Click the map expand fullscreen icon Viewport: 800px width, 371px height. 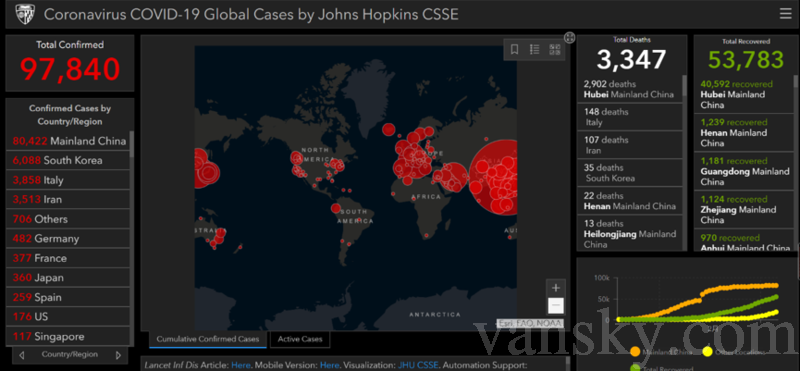(x=570, y=38)
